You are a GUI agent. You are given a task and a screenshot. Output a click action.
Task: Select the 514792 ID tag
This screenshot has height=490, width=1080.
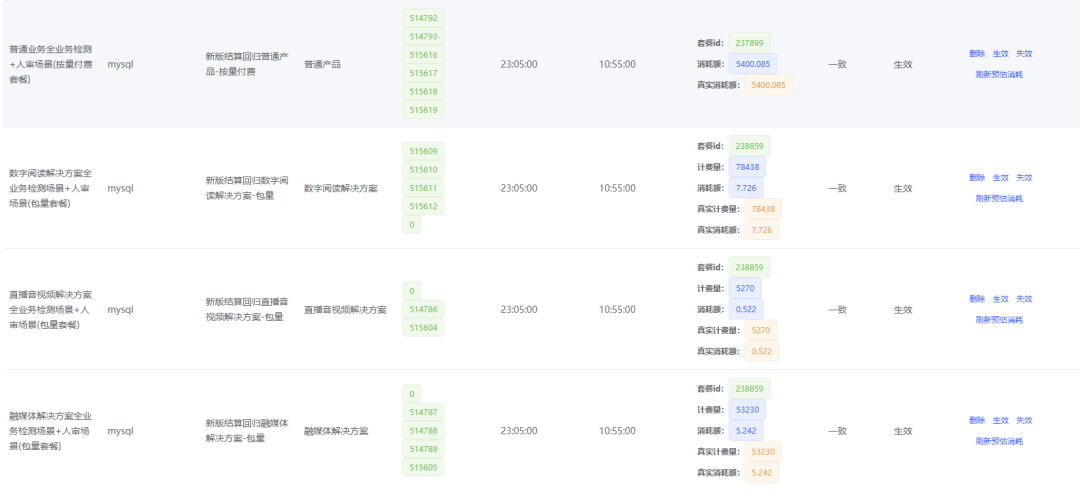tap(423, 18)
